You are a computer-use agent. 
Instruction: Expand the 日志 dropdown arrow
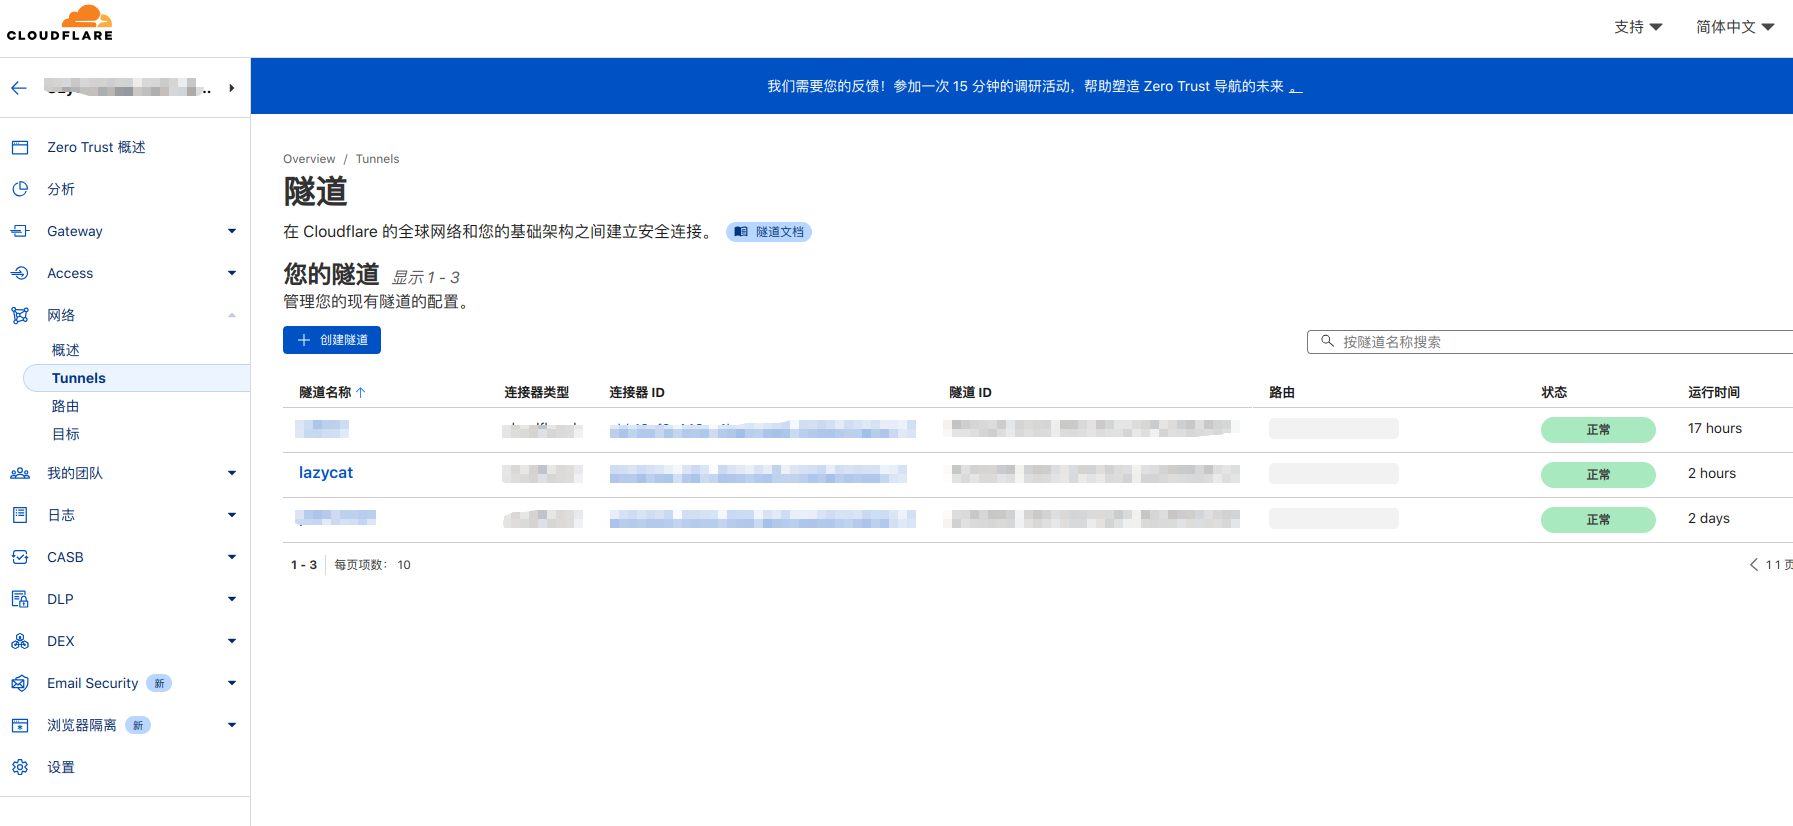point(232,515)
